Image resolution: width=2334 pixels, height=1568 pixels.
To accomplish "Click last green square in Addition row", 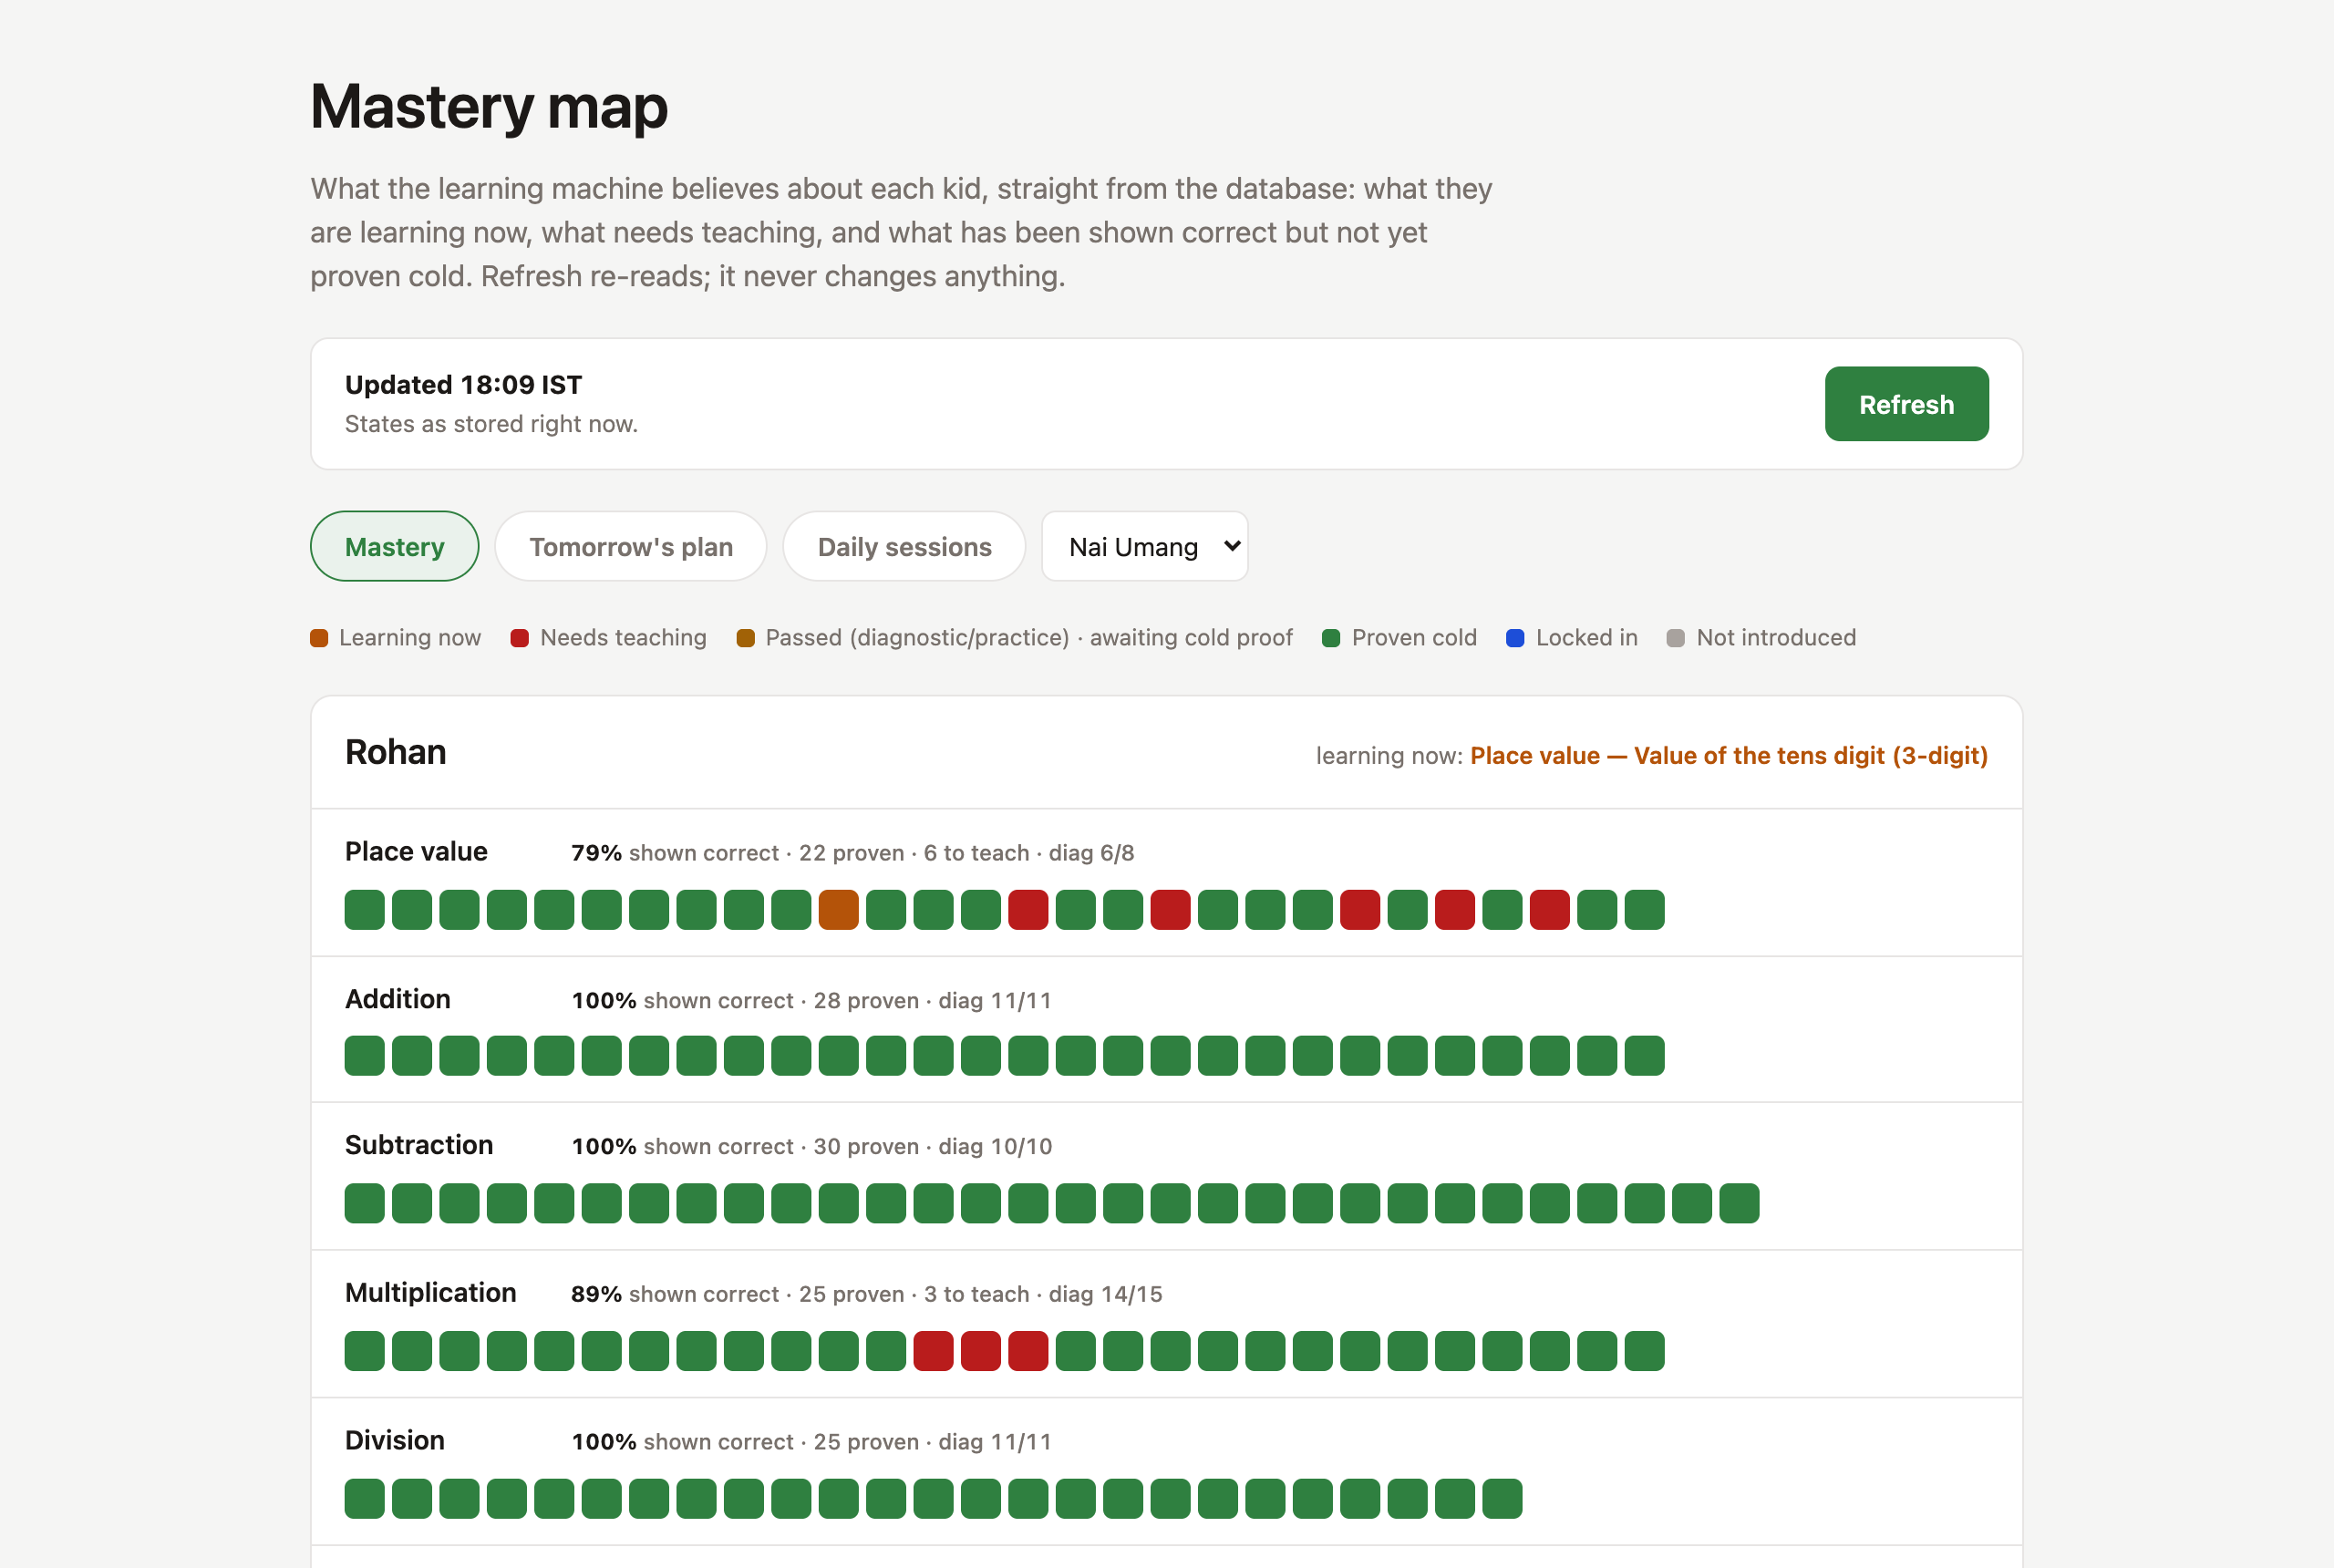I will 1644,1056.
